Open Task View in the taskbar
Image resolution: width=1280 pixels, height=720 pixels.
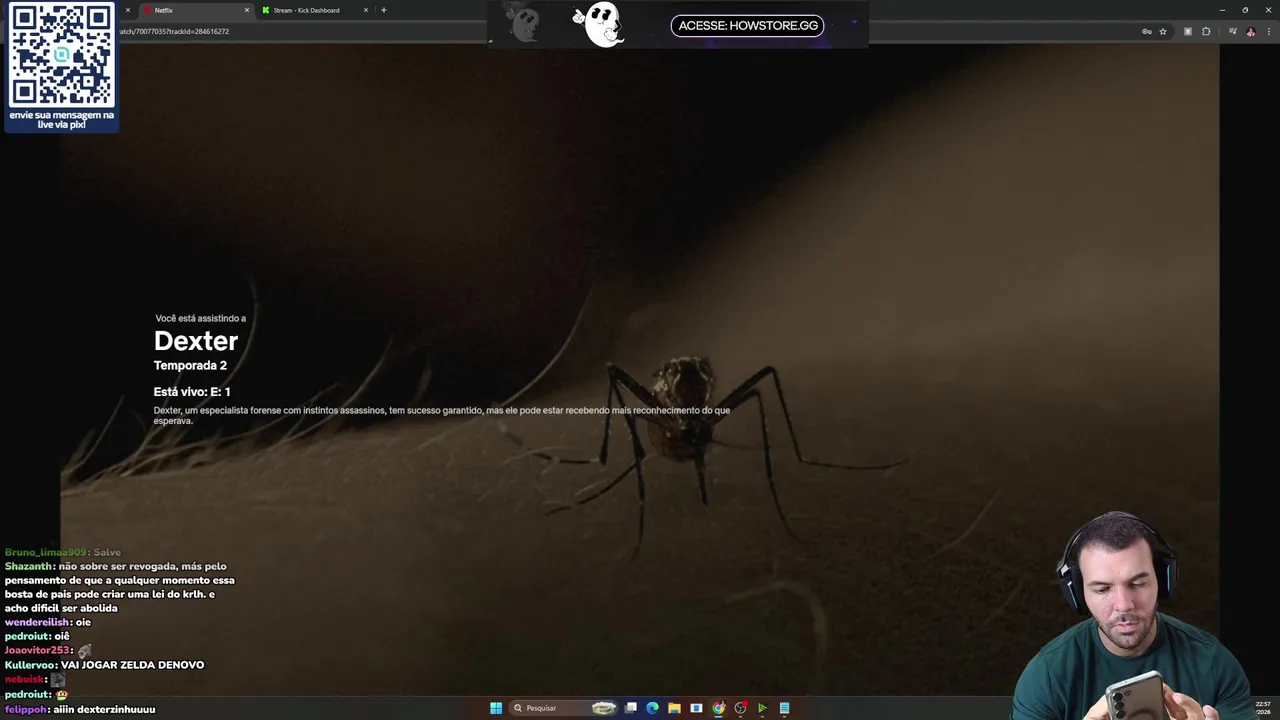631,708
